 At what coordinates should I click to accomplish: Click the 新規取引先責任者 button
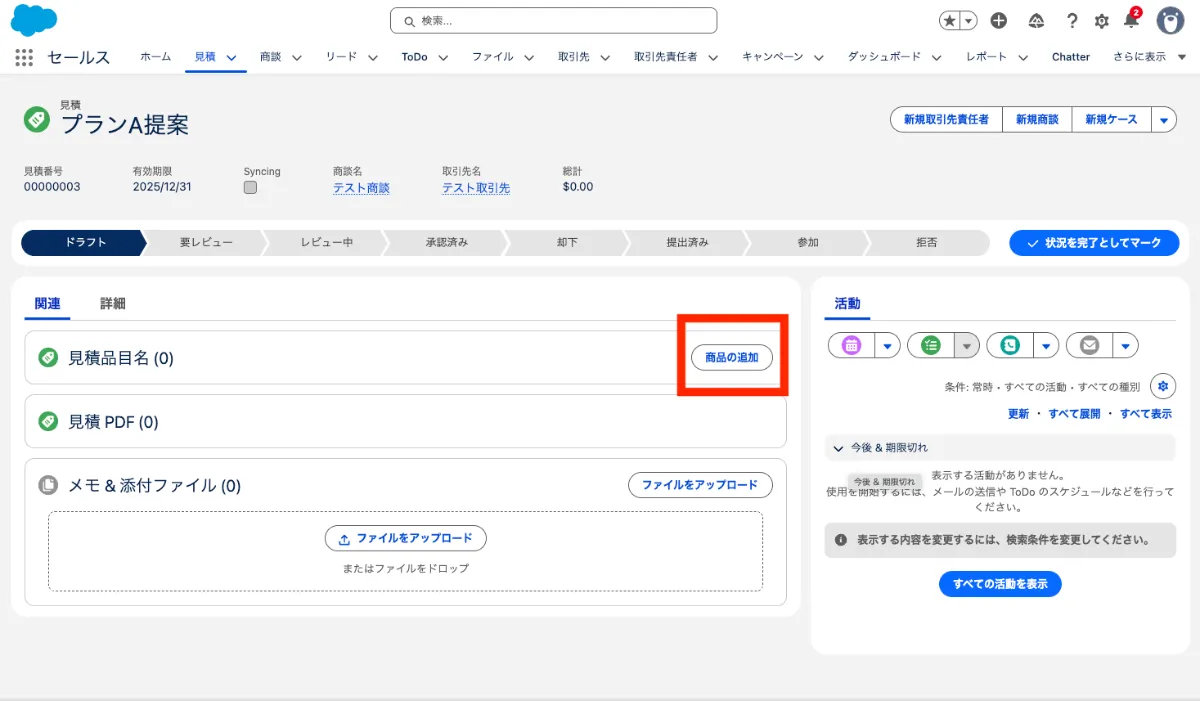pos(946,119)
